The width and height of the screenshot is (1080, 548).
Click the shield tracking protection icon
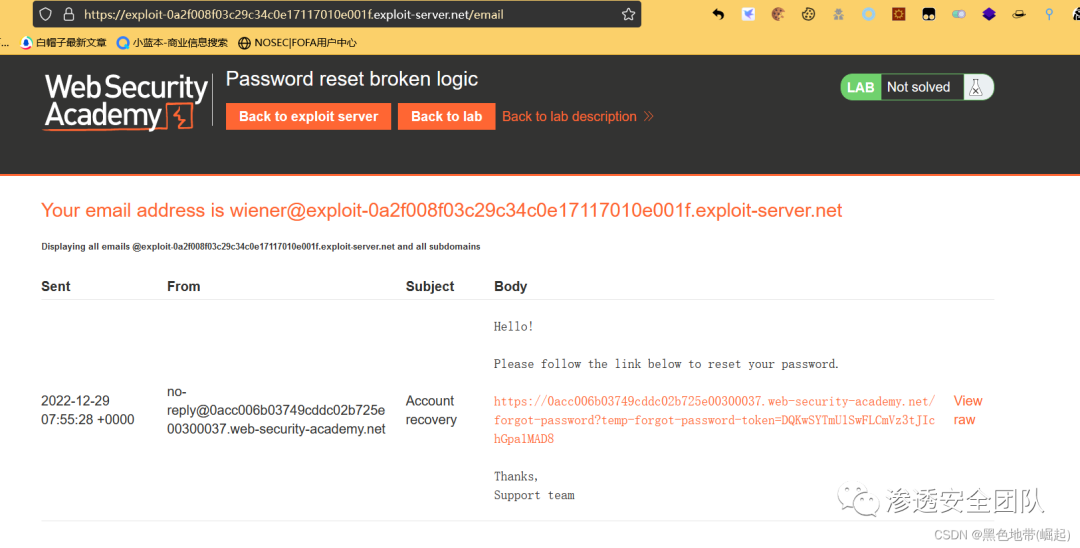(x=45, y=14)
